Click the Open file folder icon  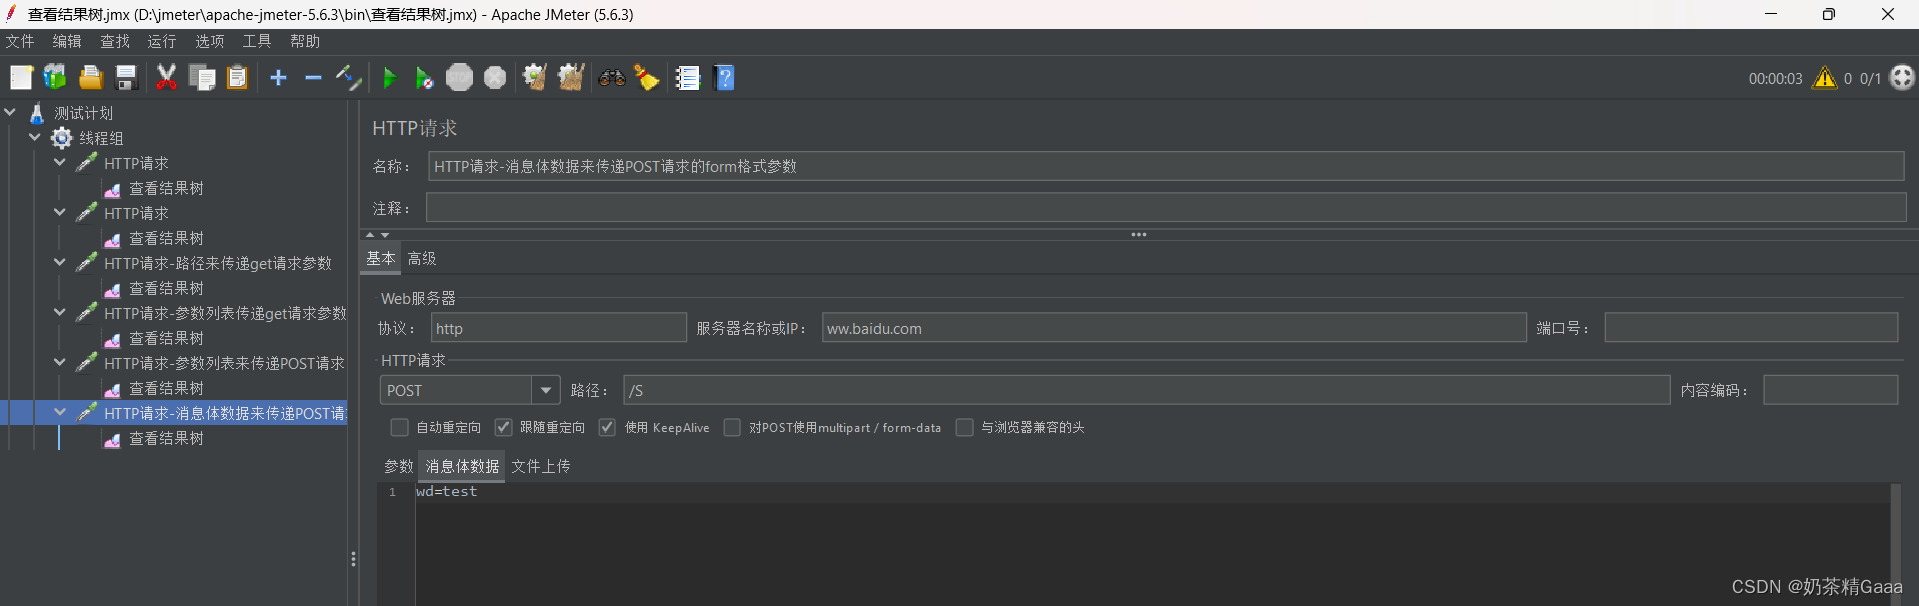91,78
